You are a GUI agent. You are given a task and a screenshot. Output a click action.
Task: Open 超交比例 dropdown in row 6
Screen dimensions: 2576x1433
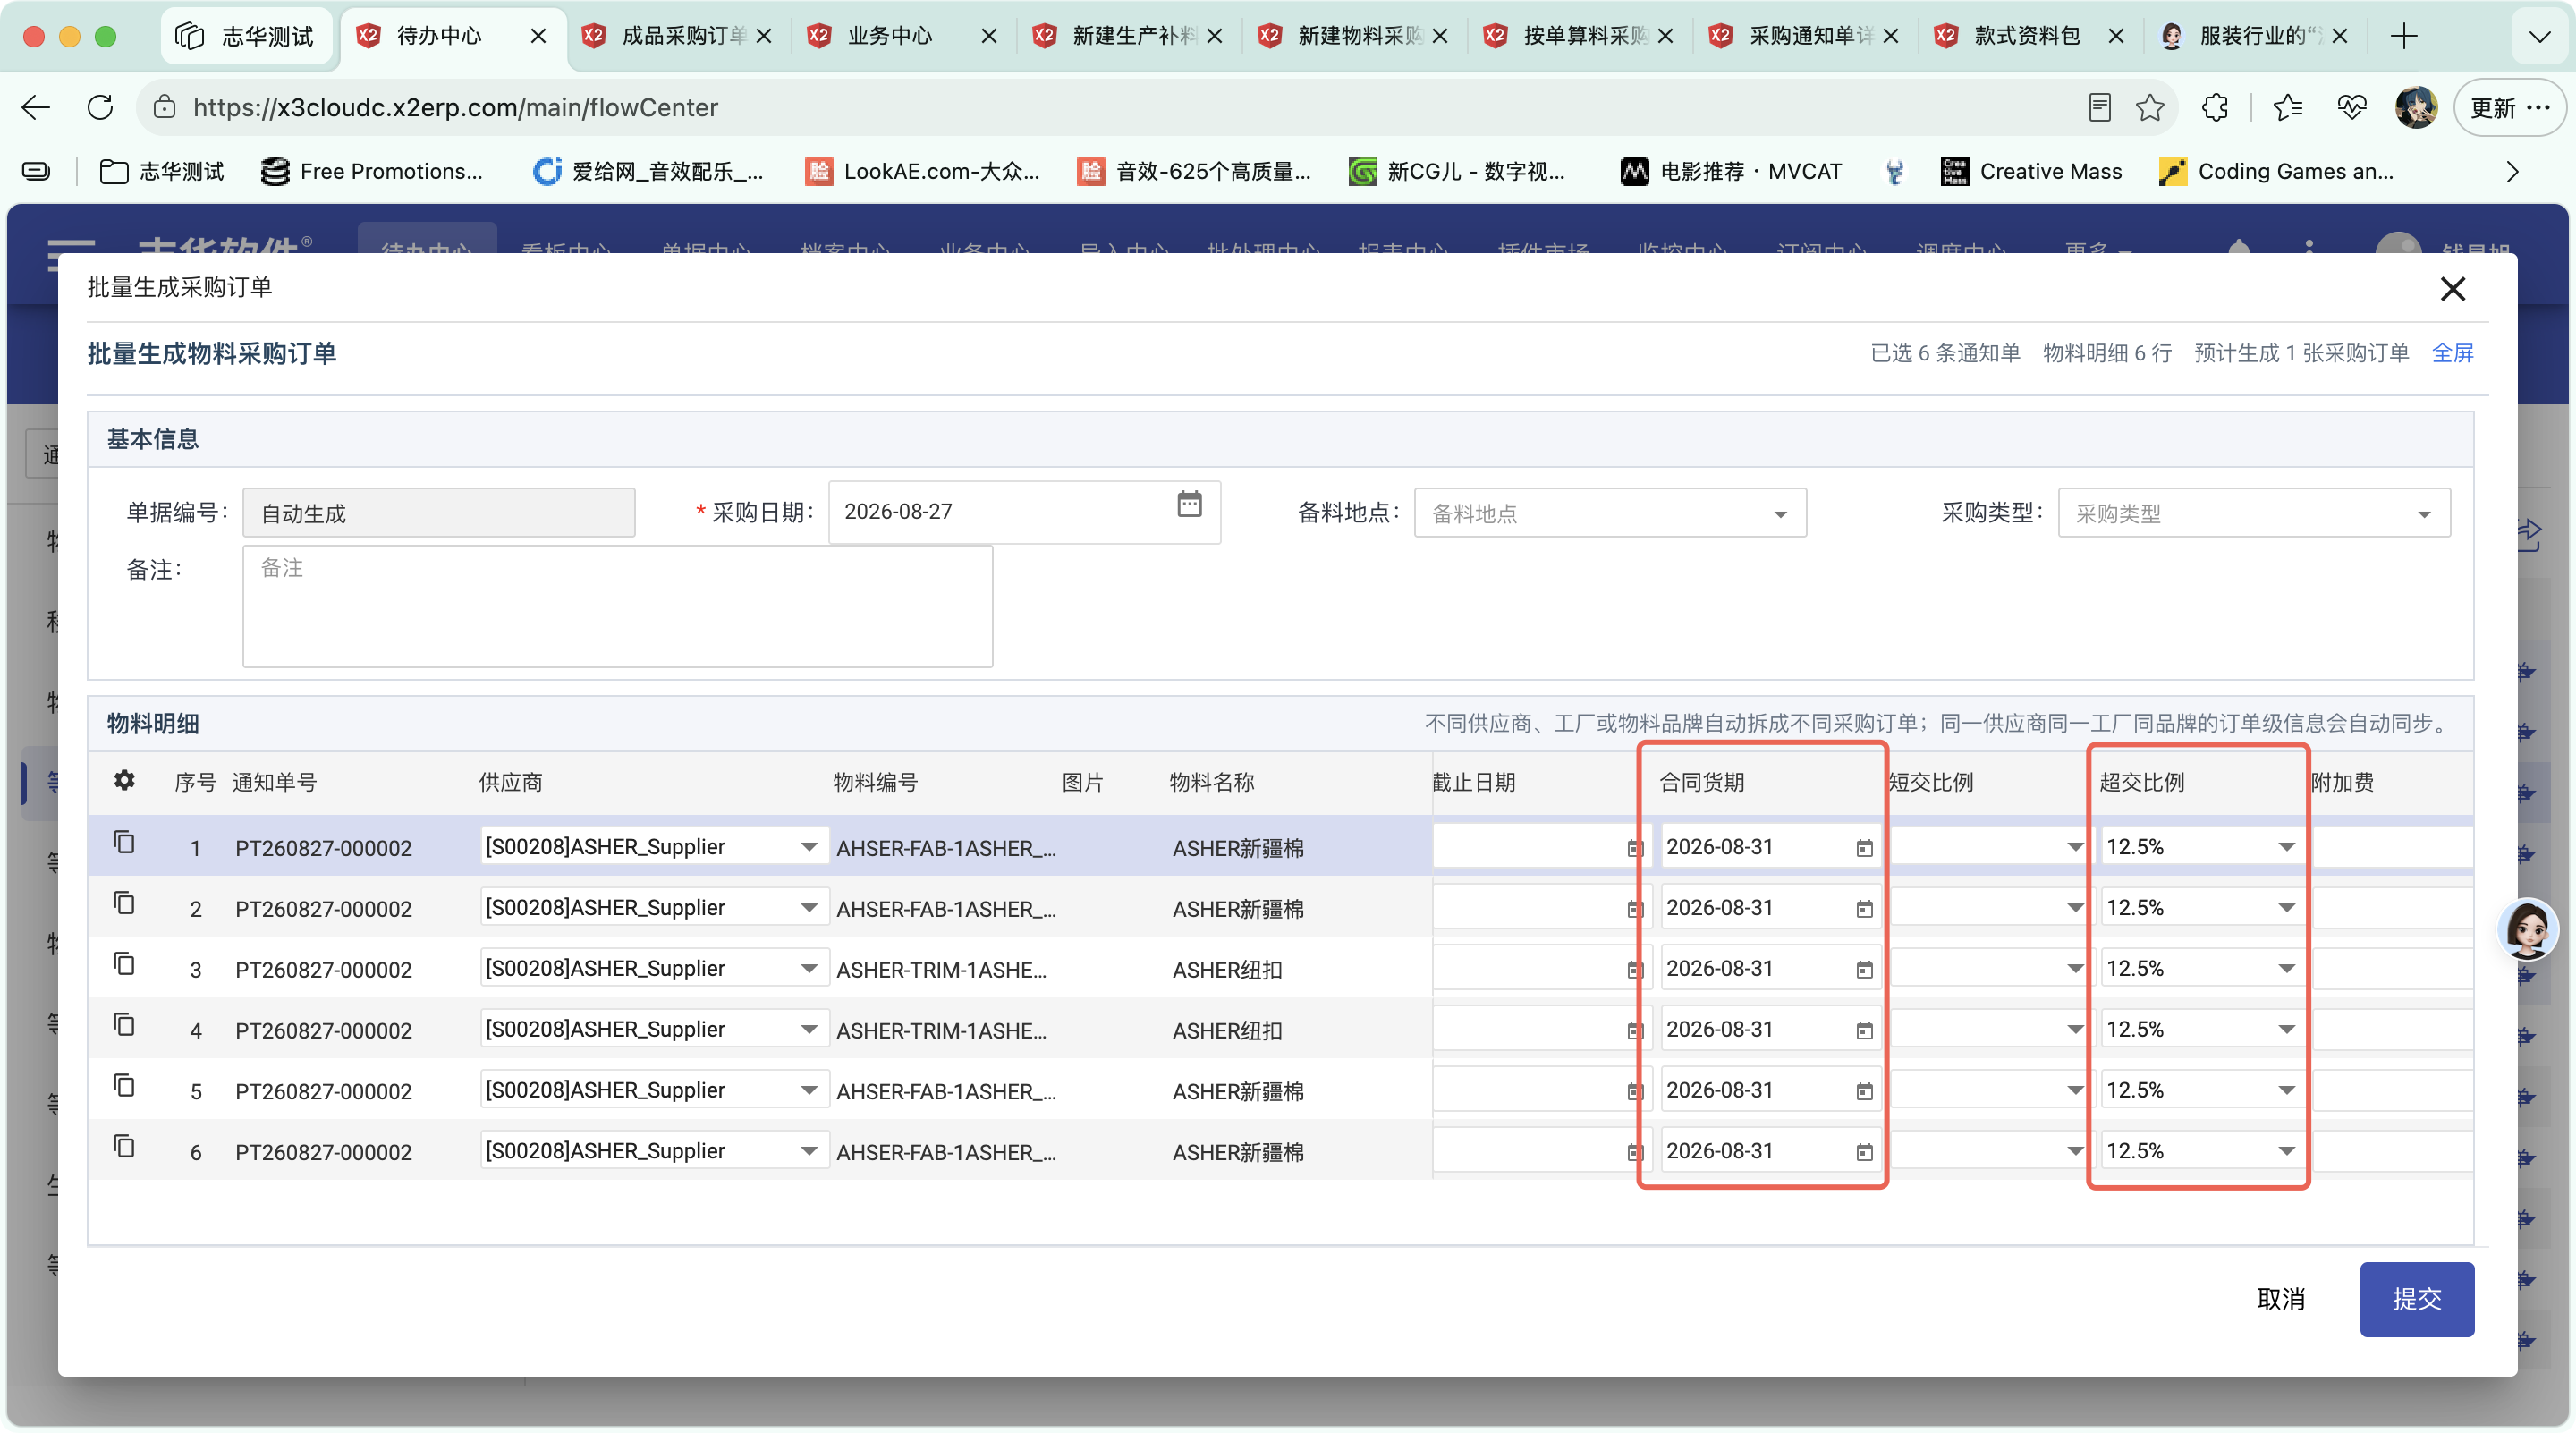(x=2286, y=1151)
